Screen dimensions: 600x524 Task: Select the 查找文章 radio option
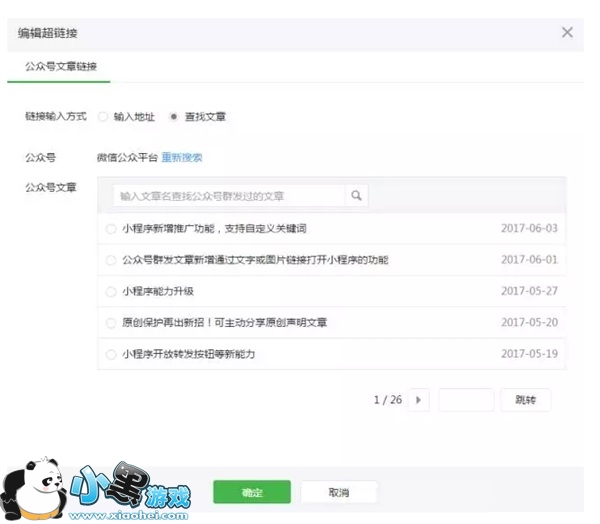coord(173,116)
